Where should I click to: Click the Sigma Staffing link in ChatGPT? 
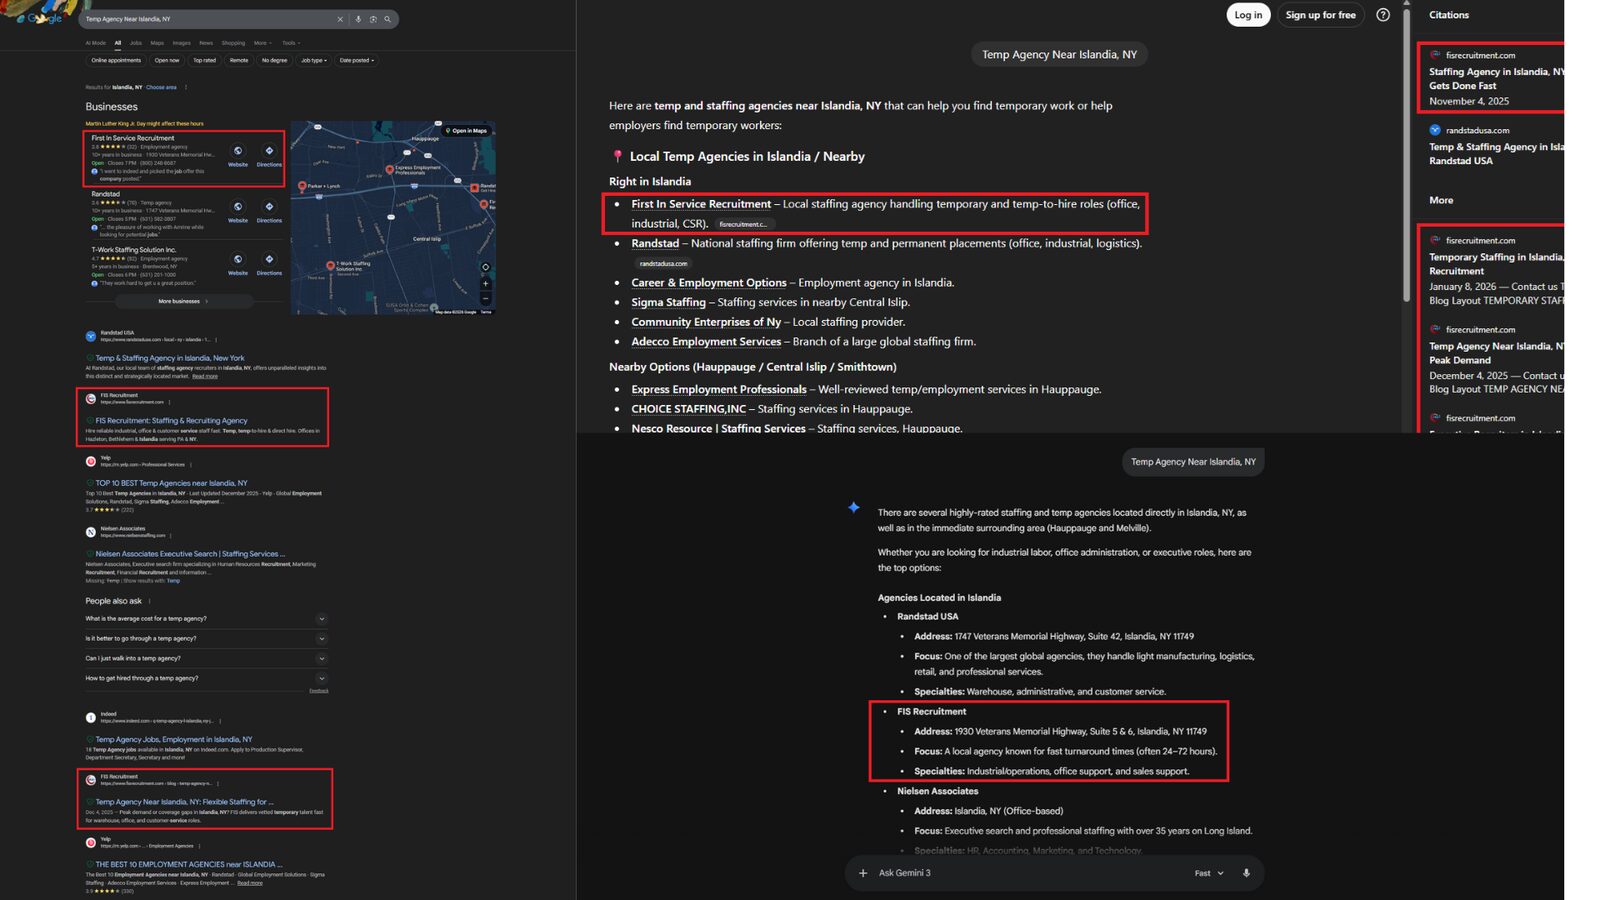pyautogui.click(x=668, y=302)
